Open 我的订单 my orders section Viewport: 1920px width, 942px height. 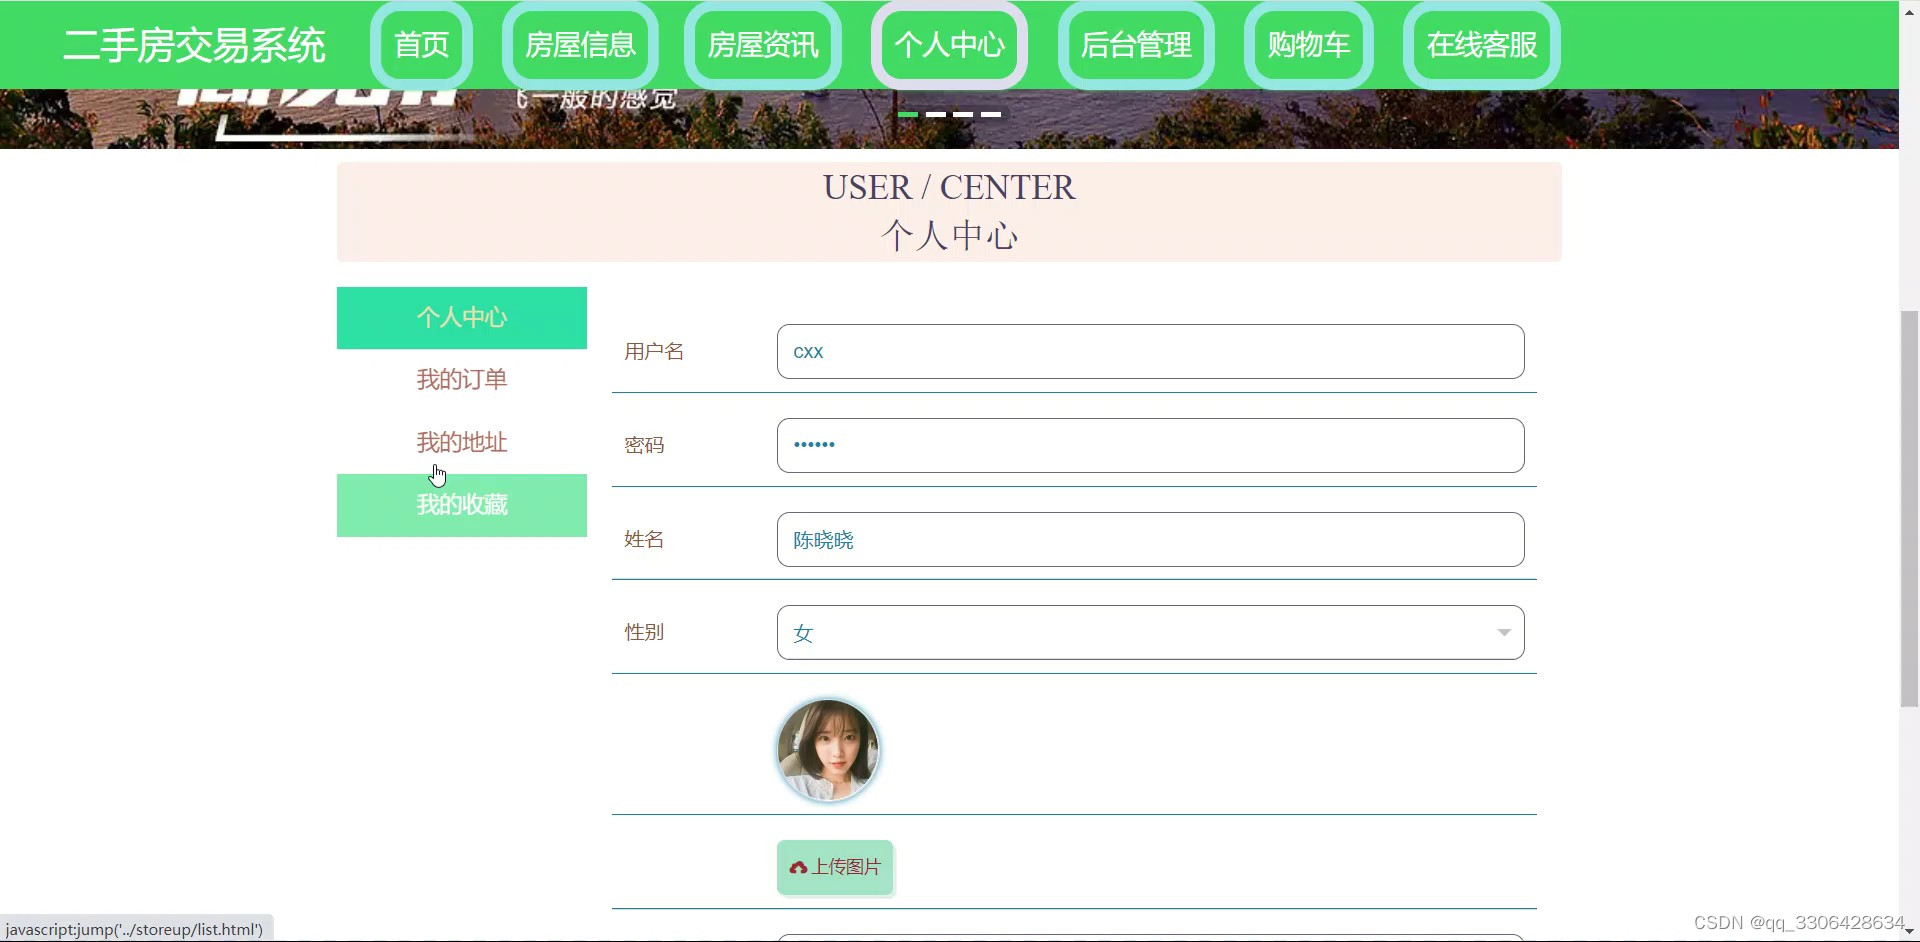[461, 380]
